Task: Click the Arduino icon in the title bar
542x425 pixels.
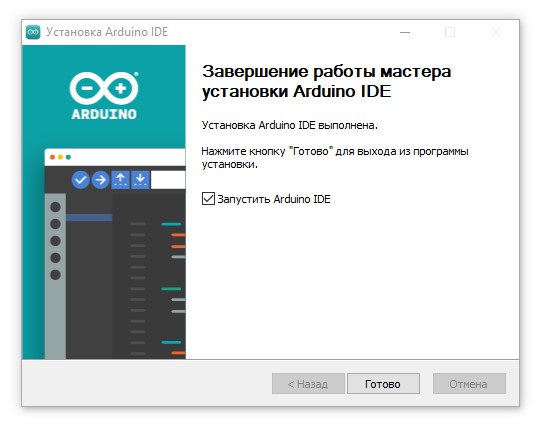Action: coord(33,32)
